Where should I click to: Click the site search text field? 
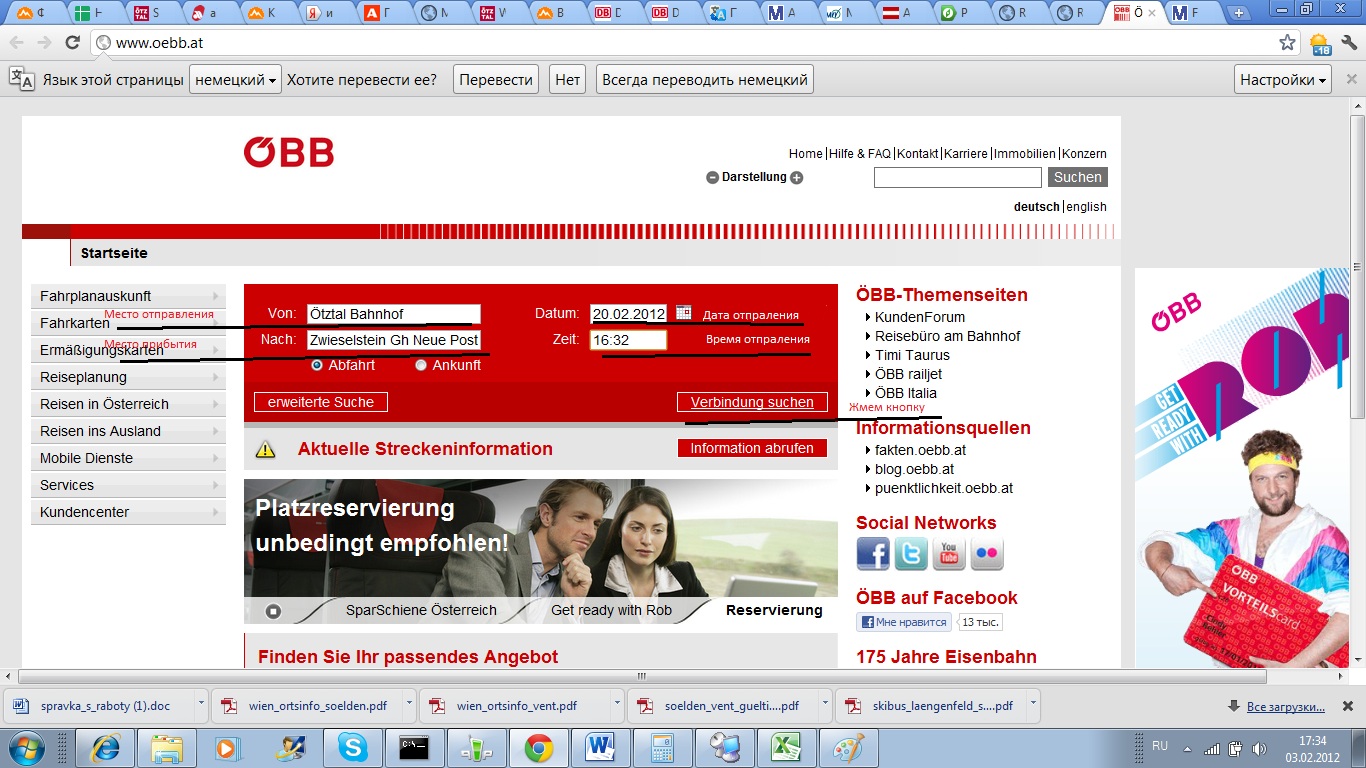pos(958,177)
